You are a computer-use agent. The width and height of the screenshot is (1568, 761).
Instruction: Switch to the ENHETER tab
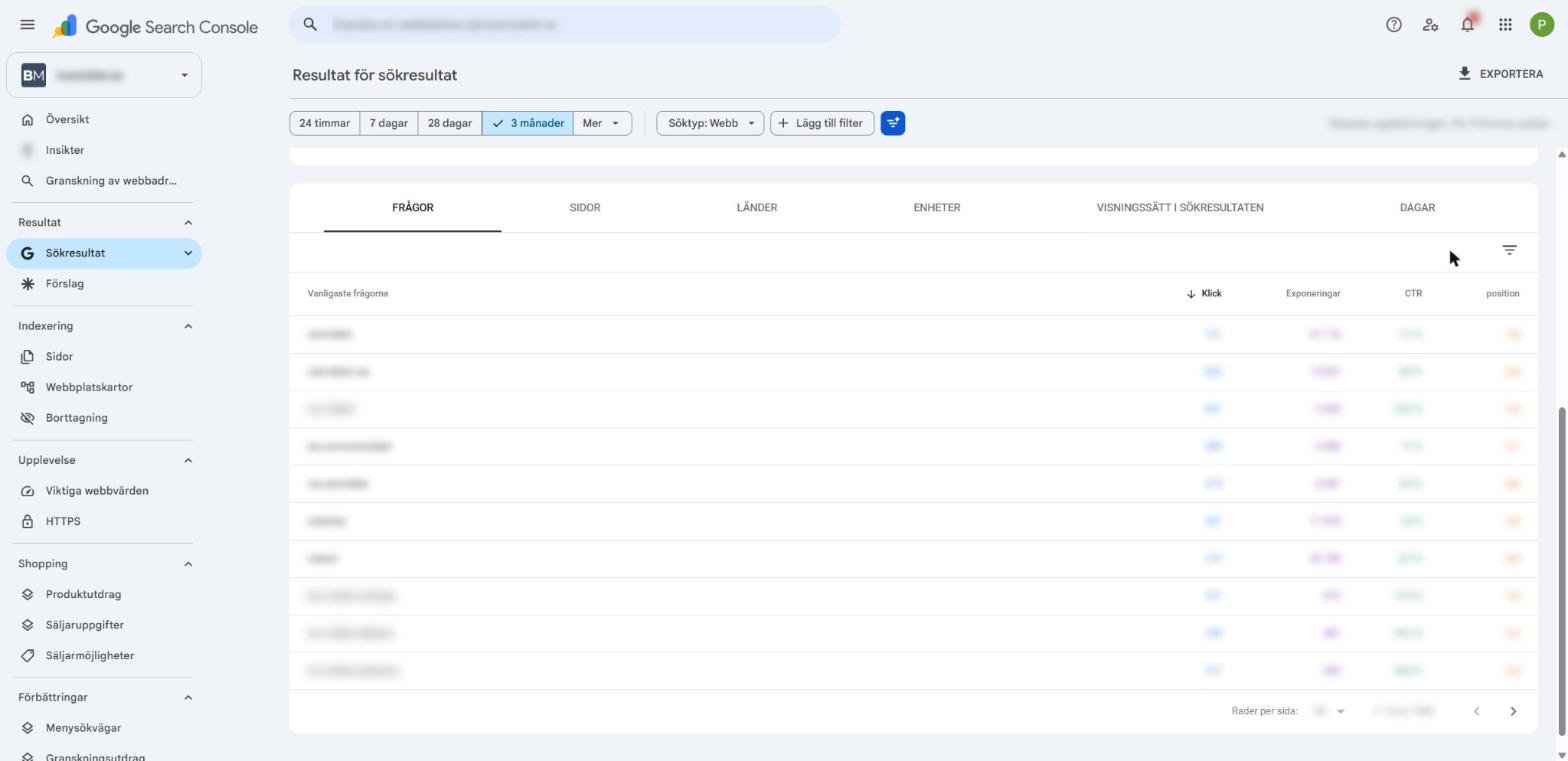pyautogui.click(x=937, y=208)
